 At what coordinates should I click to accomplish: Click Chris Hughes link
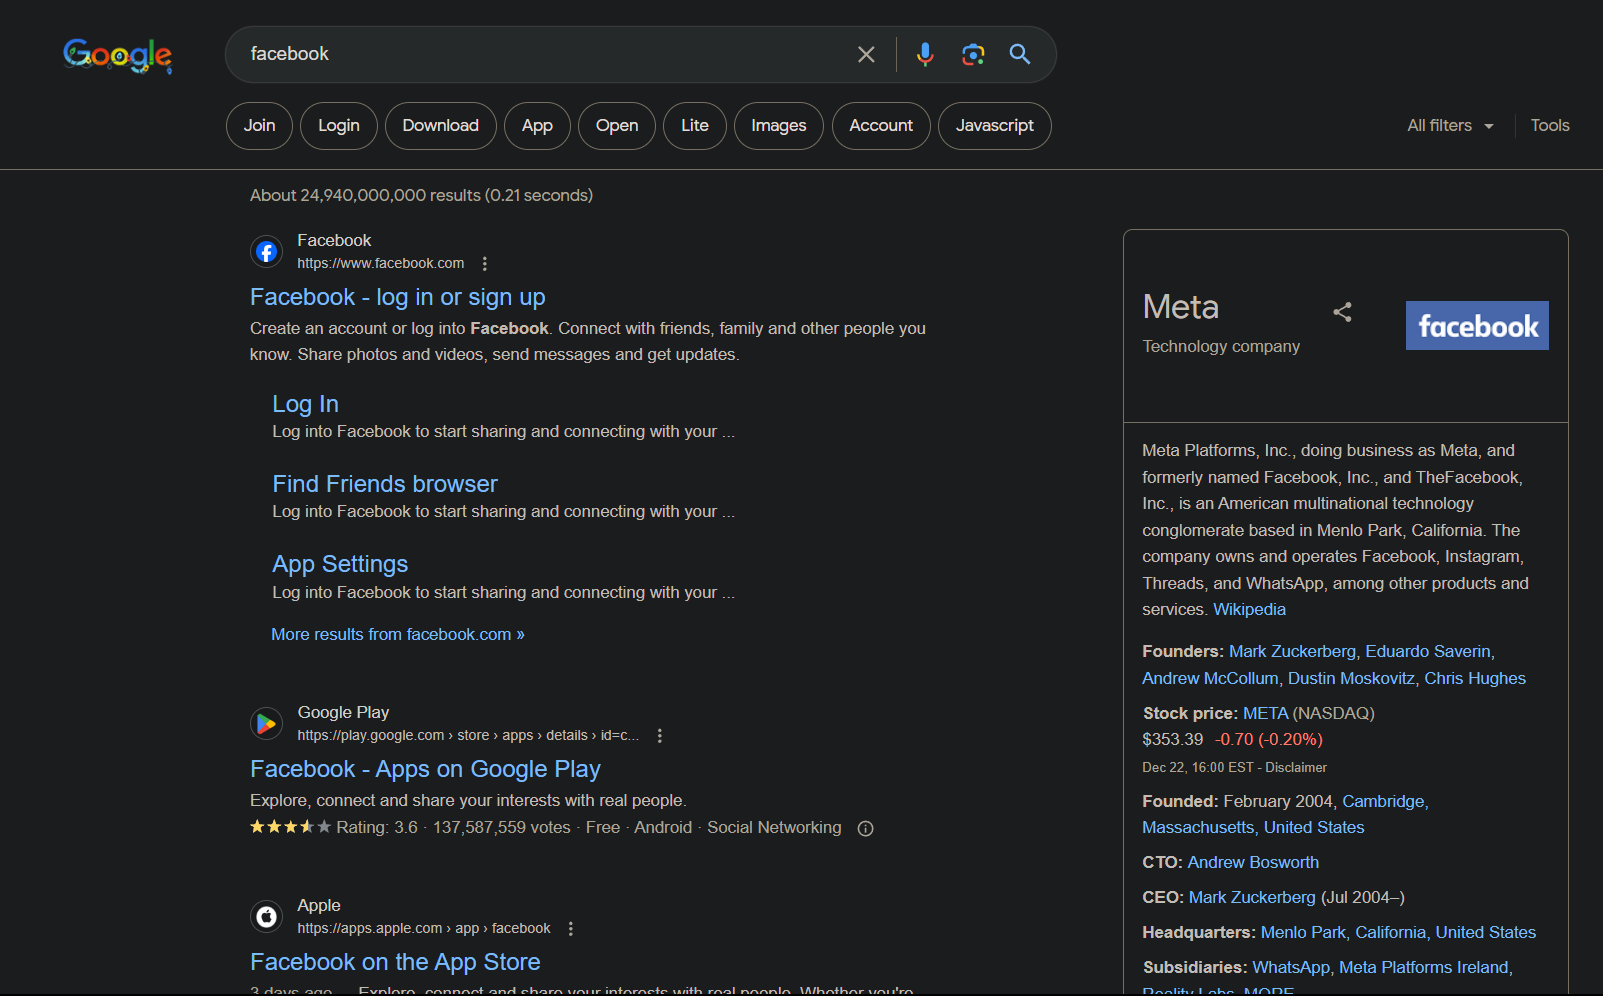1475,678
